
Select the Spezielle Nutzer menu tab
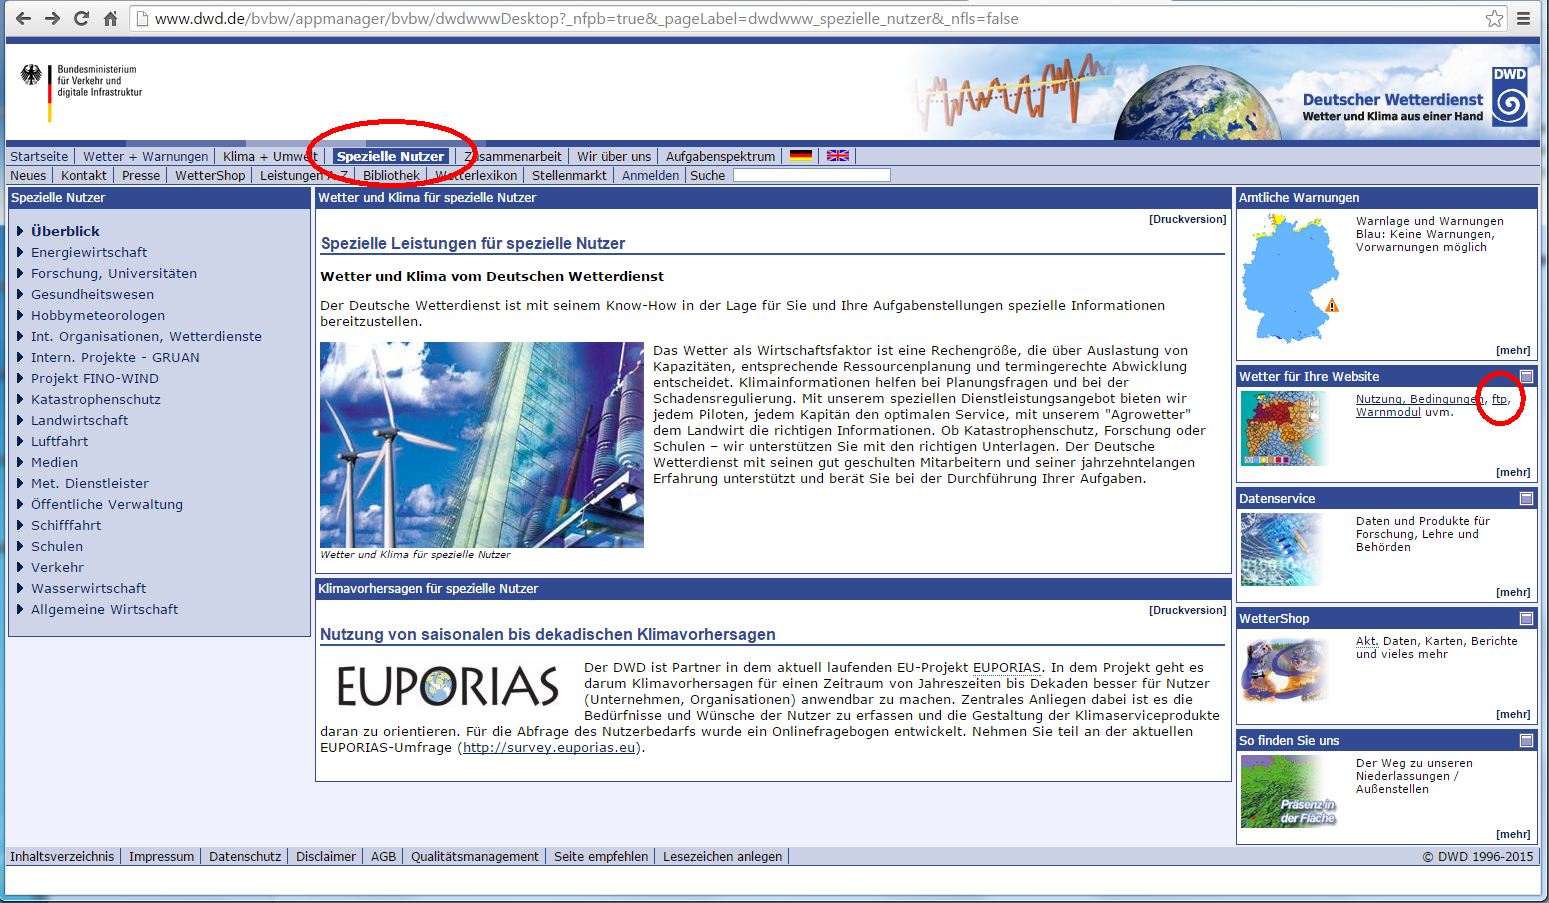pyautogui.click(x=390, y=156)
